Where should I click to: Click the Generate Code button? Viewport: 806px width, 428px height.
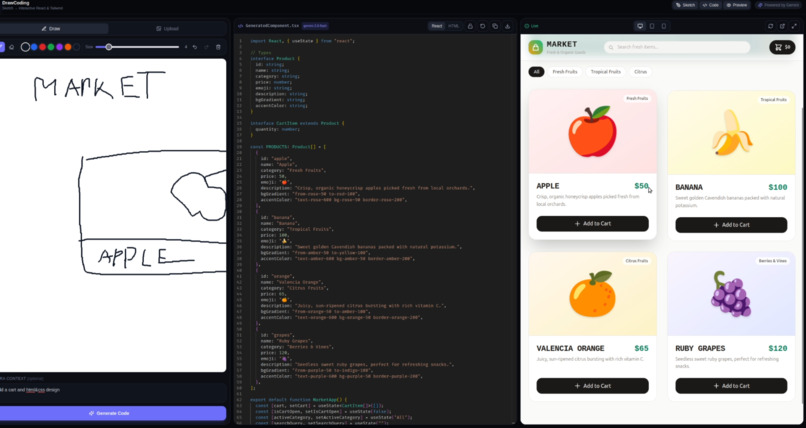pos(113,413)
